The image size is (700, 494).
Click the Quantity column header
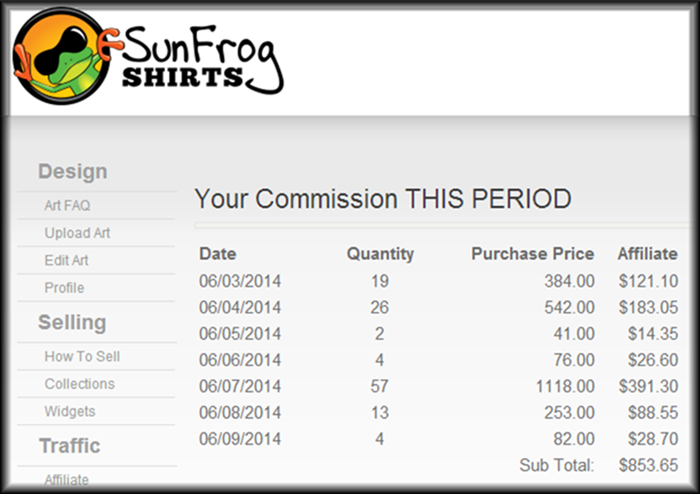click(x=380, y=254)
